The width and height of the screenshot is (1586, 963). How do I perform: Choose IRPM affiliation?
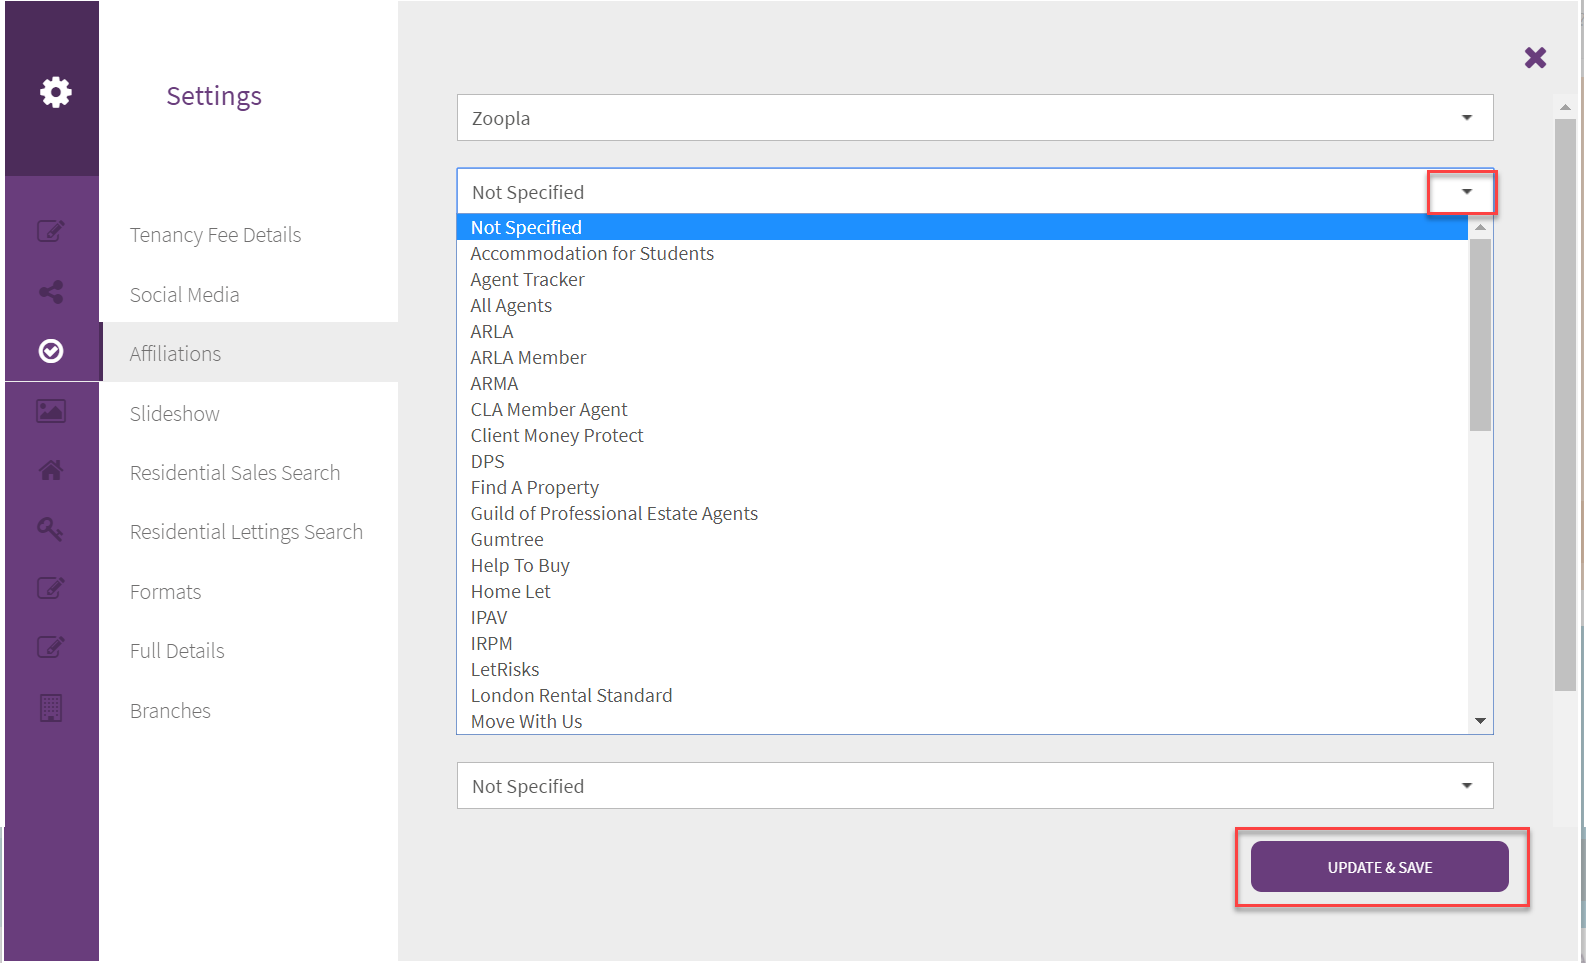coord(962,643)
